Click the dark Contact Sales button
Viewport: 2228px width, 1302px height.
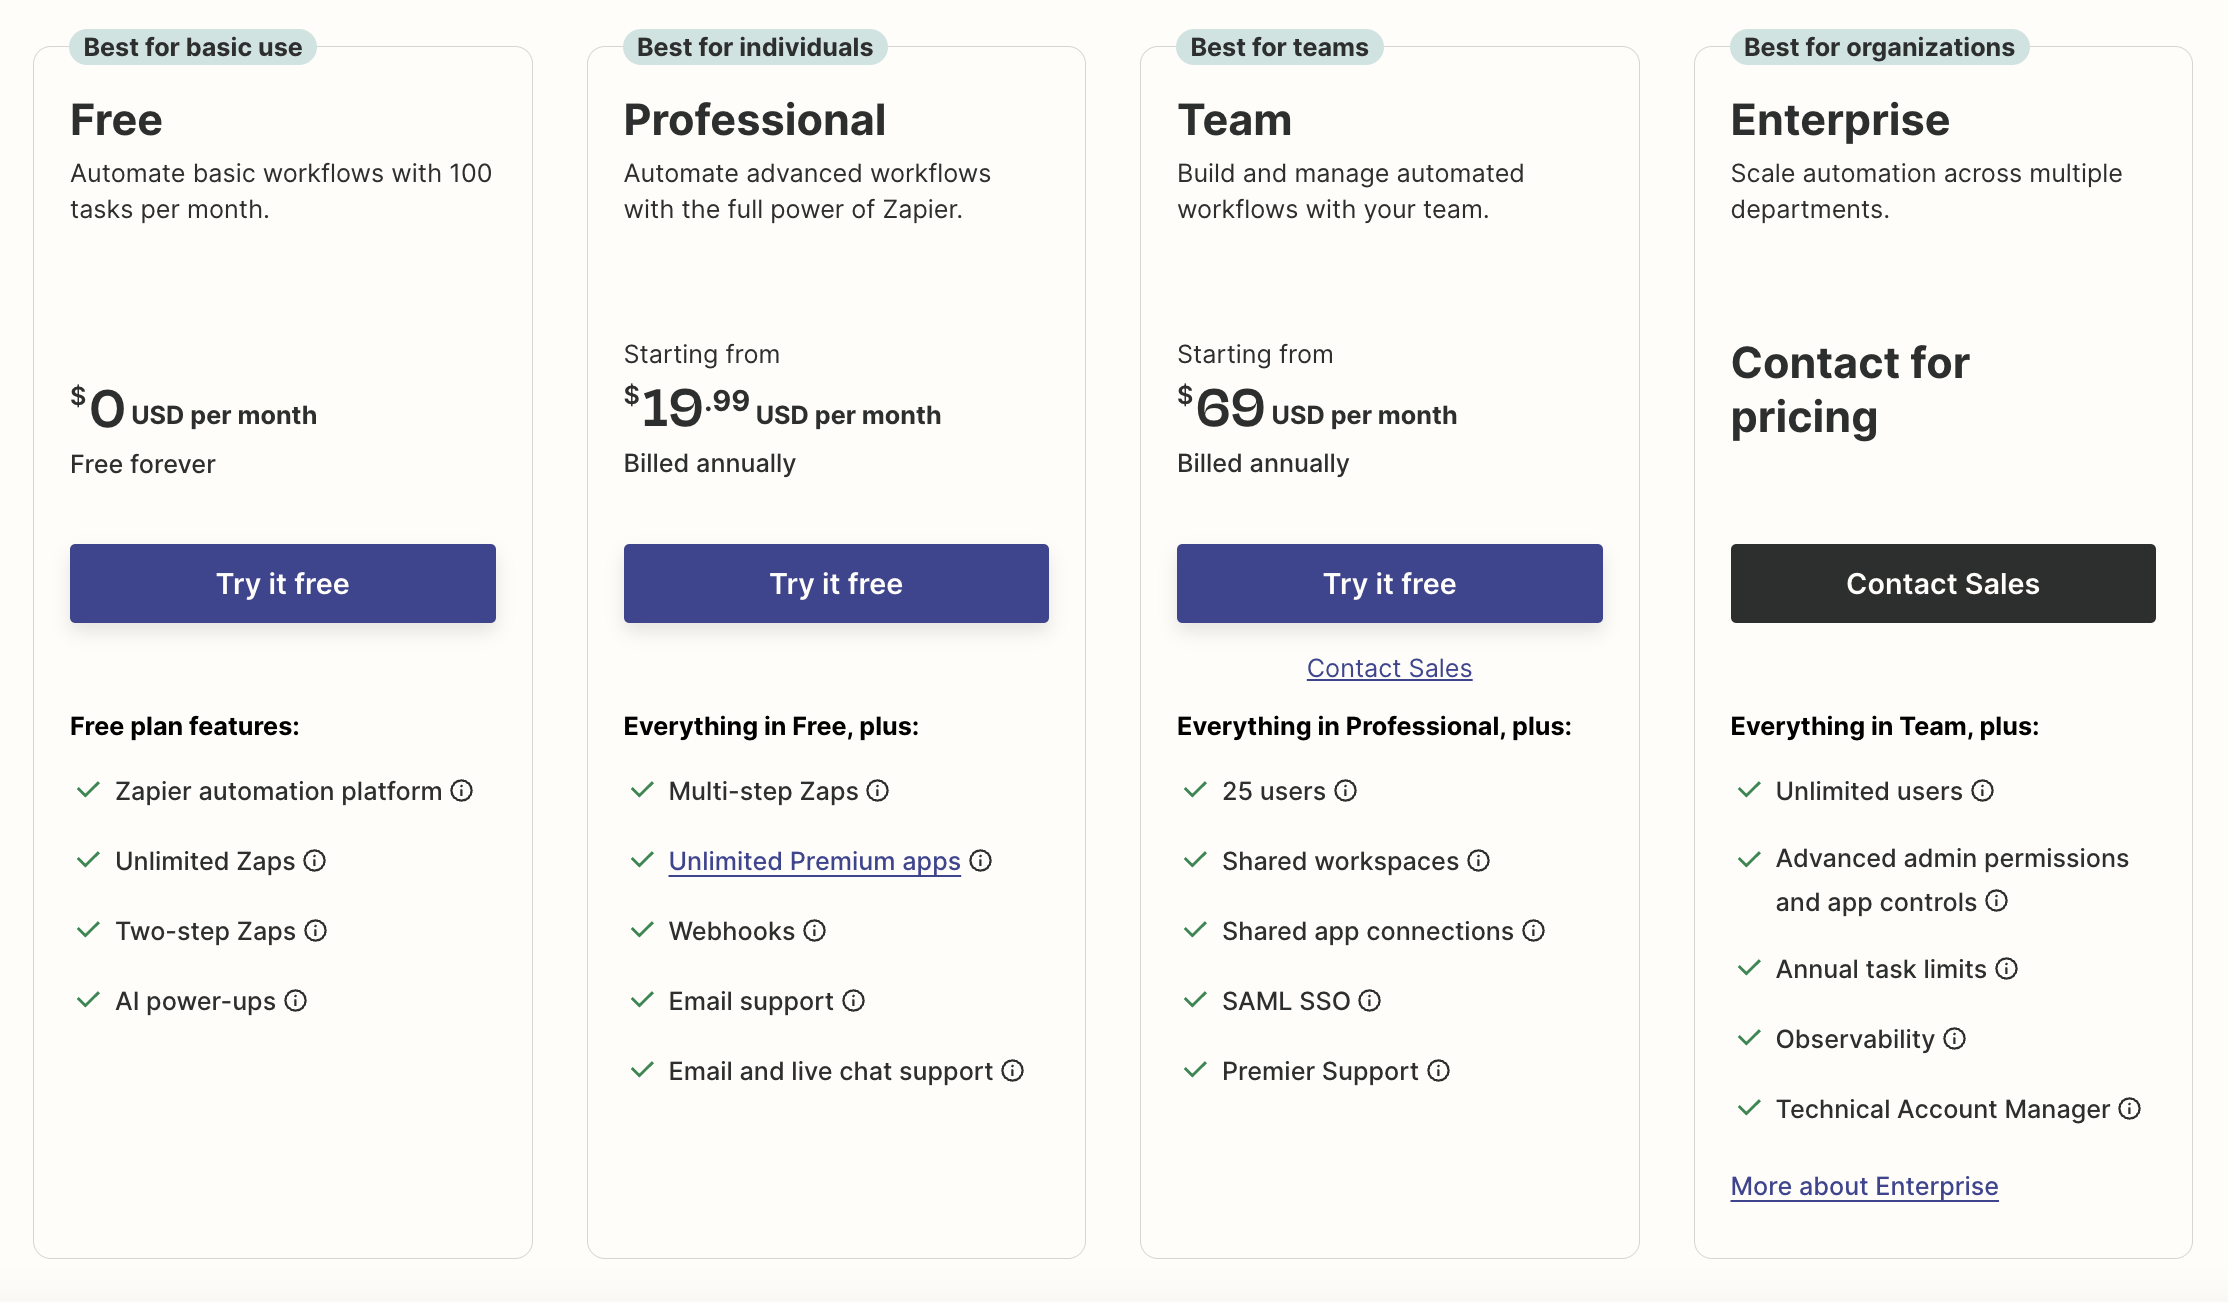coord(1943,583)
